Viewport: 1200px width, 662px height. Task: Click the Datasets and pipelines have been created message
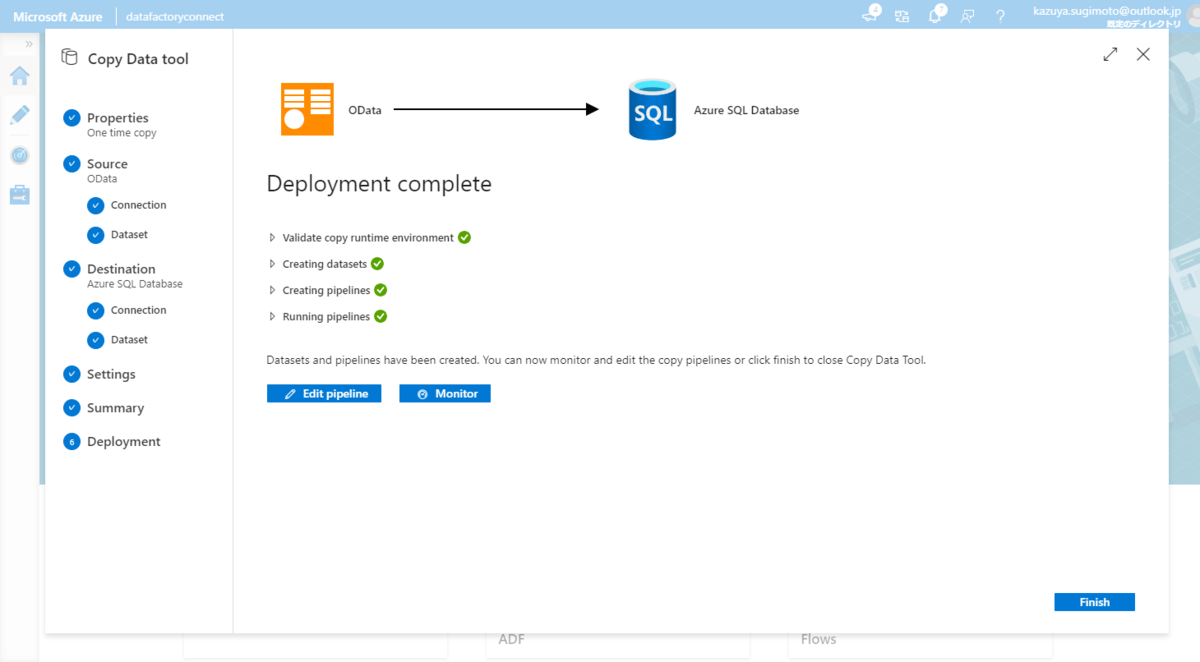point(596,360)
